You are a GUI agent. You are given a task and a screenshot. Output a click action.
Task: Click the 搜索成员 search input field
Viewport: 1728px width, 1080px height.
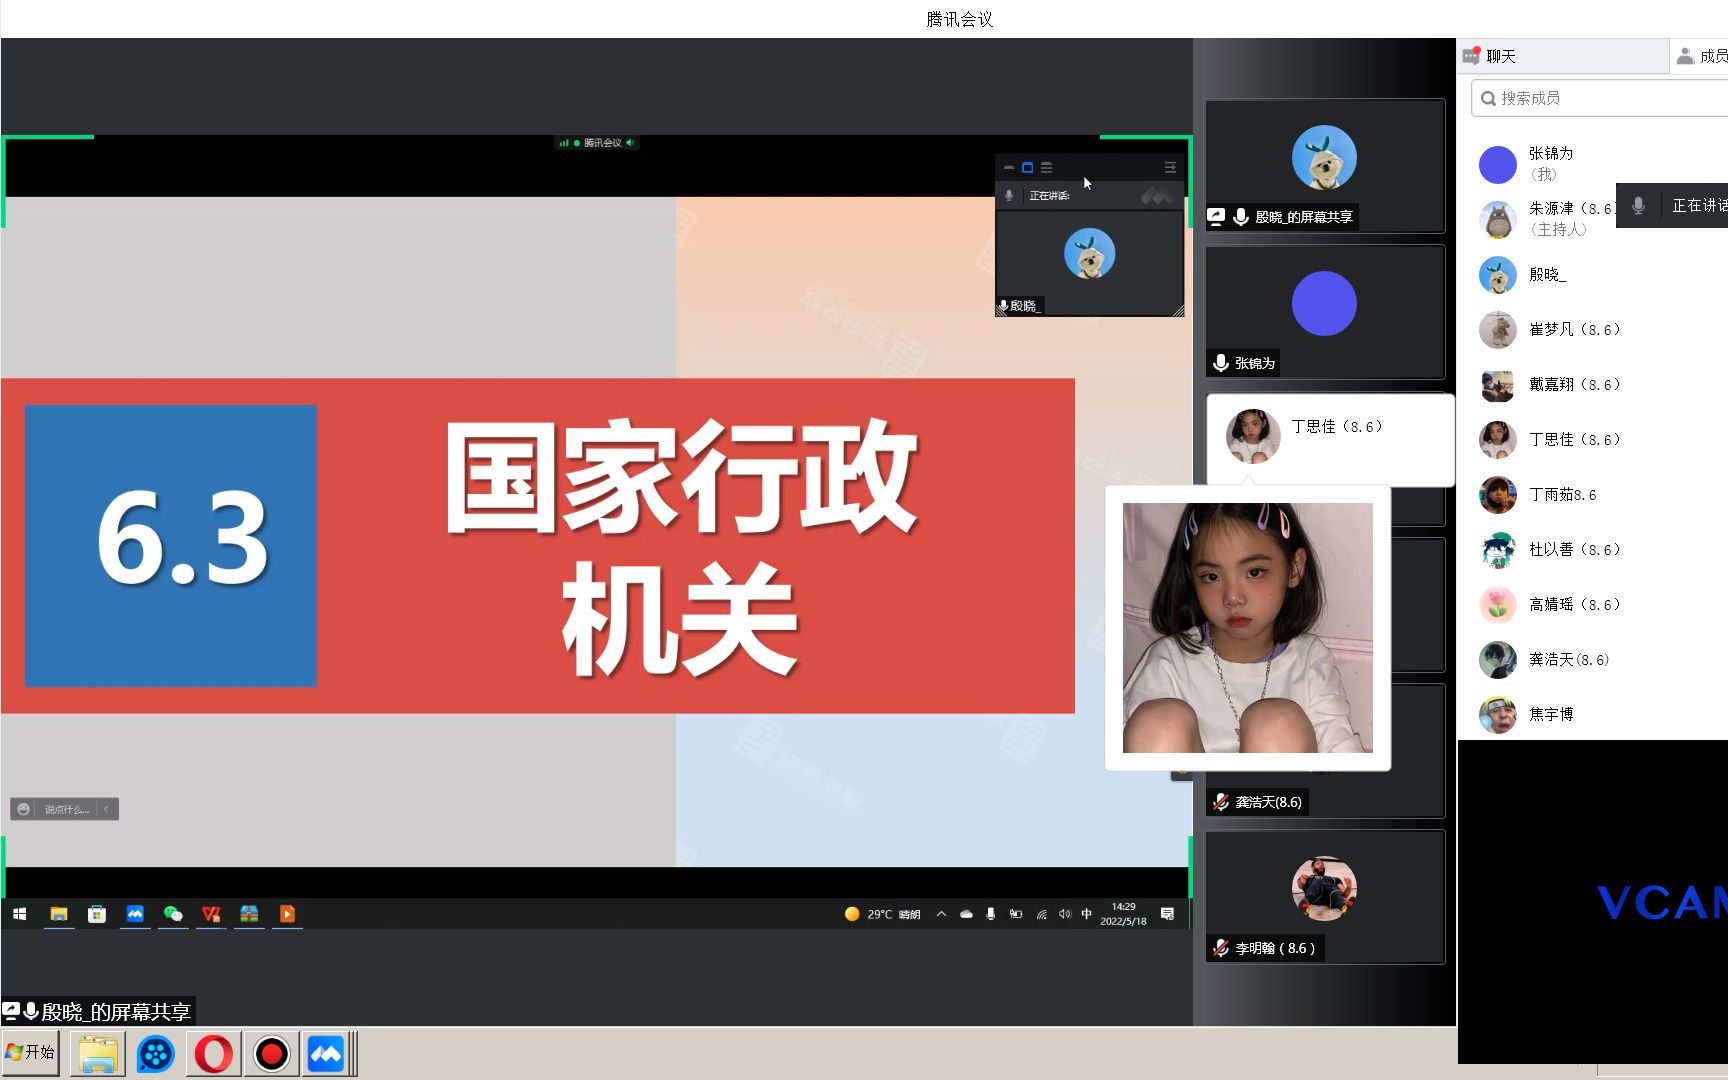coord(1570,98)
